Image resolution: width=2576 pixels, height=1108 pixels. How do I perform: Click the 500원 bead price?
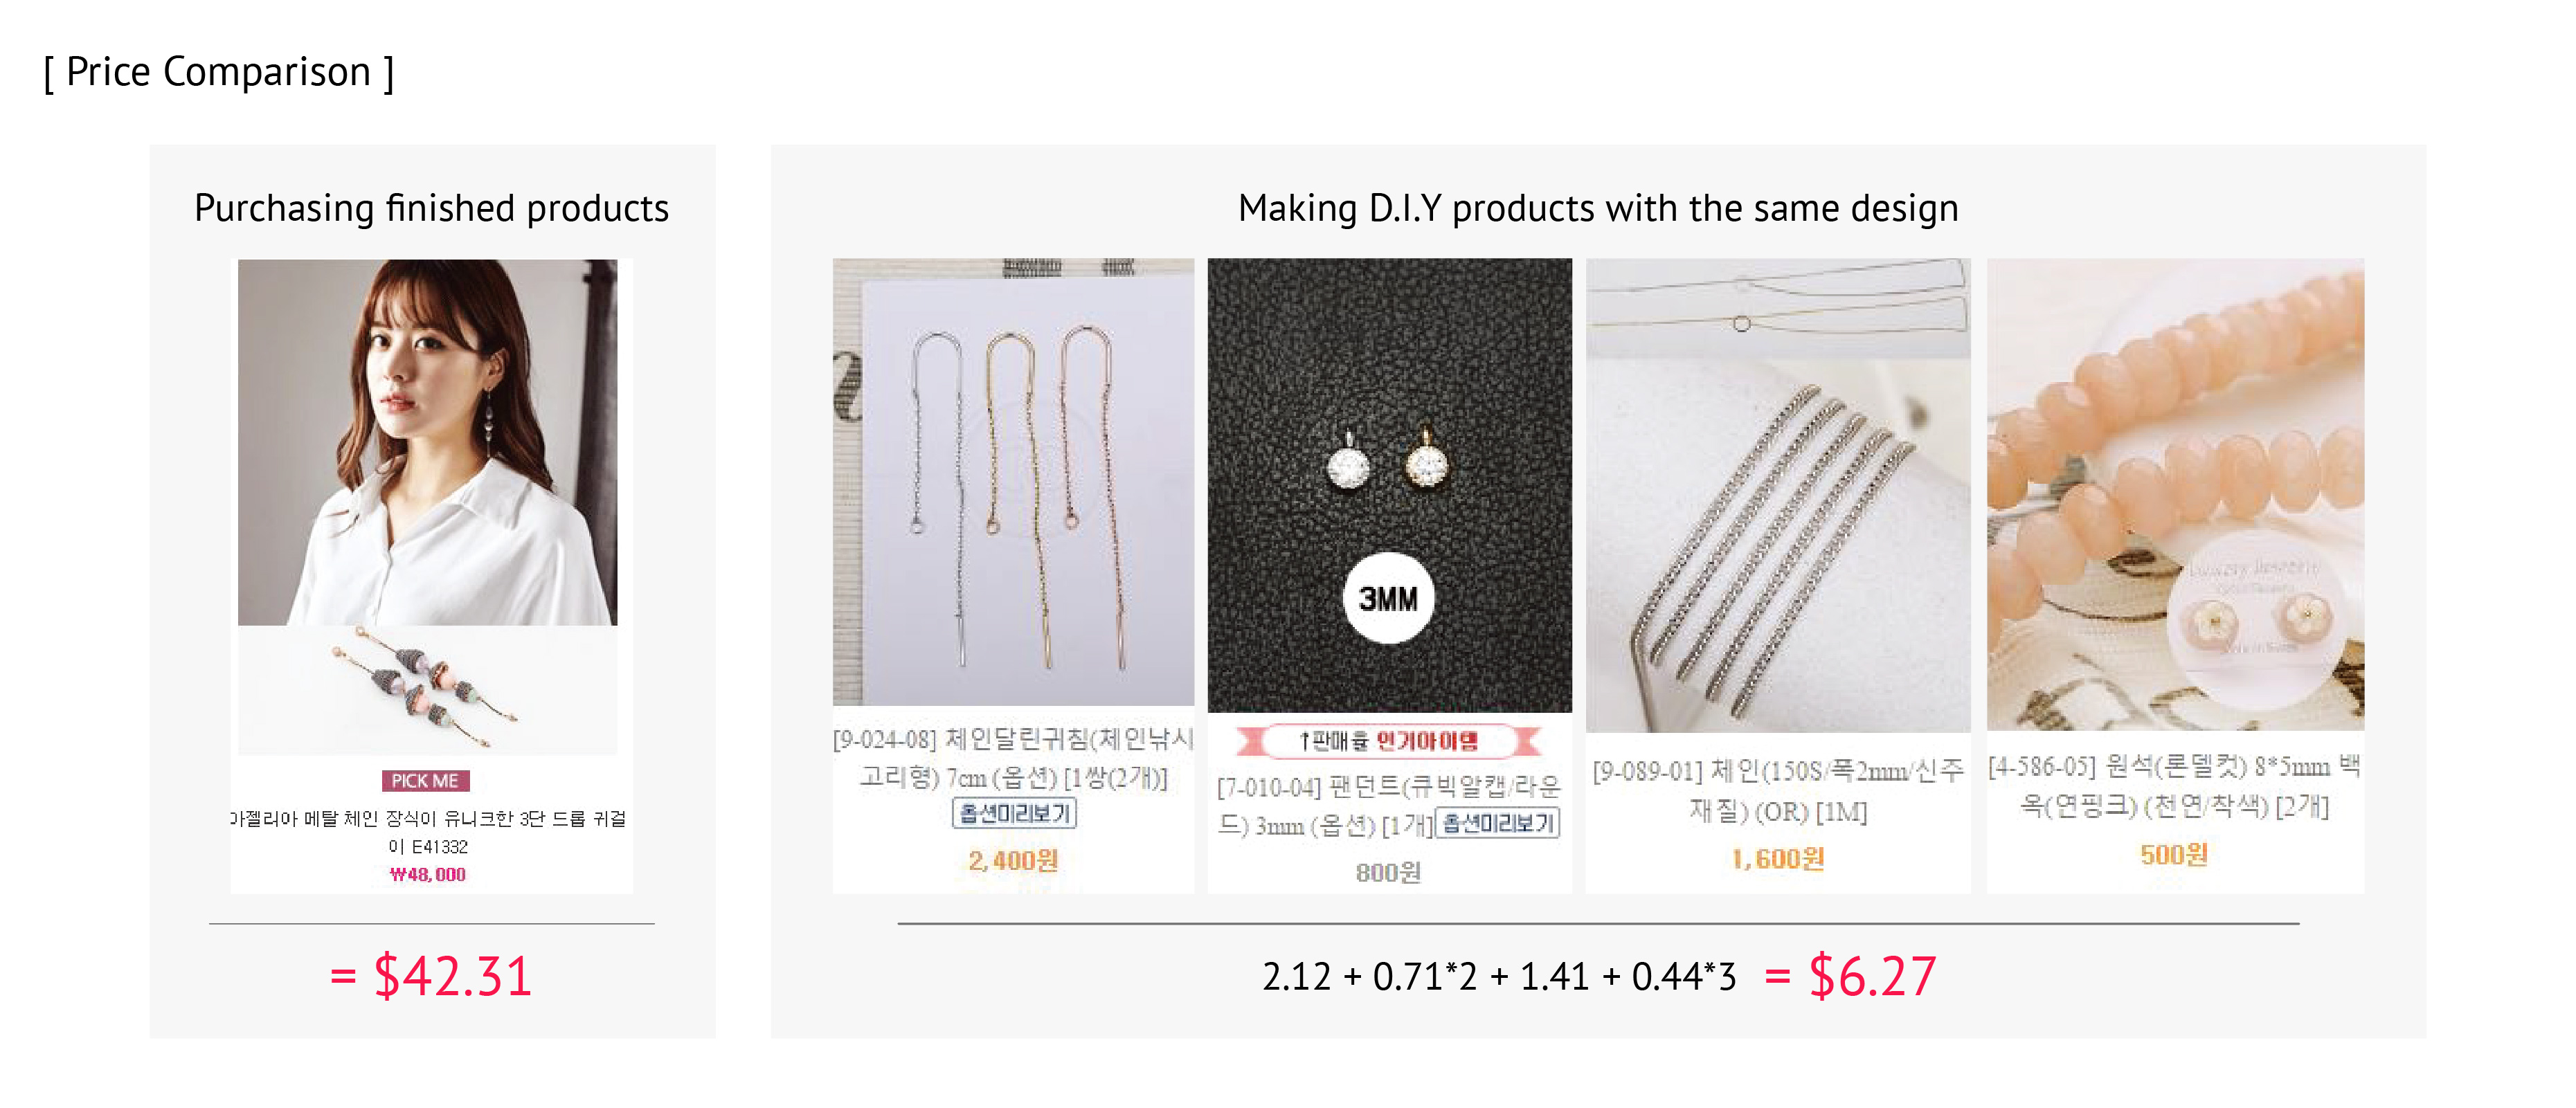coord(2174,854)
